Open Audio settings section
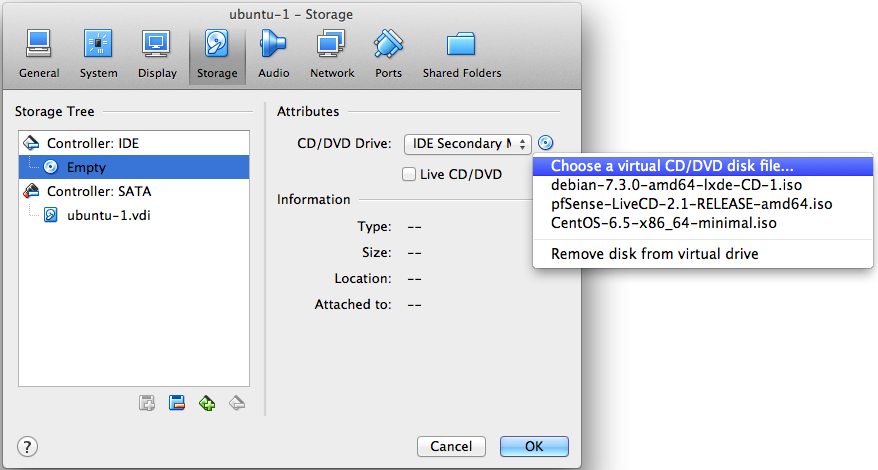The width and height of the screenshot is (878, 470). tap(273, 54)
